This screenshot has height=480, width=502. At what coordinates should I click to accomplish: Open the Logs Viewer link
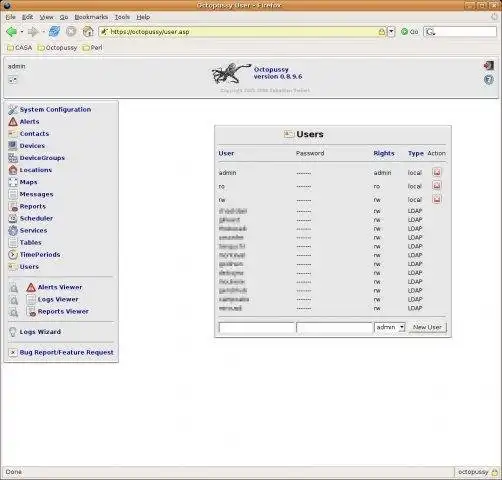tap(58, 299)
